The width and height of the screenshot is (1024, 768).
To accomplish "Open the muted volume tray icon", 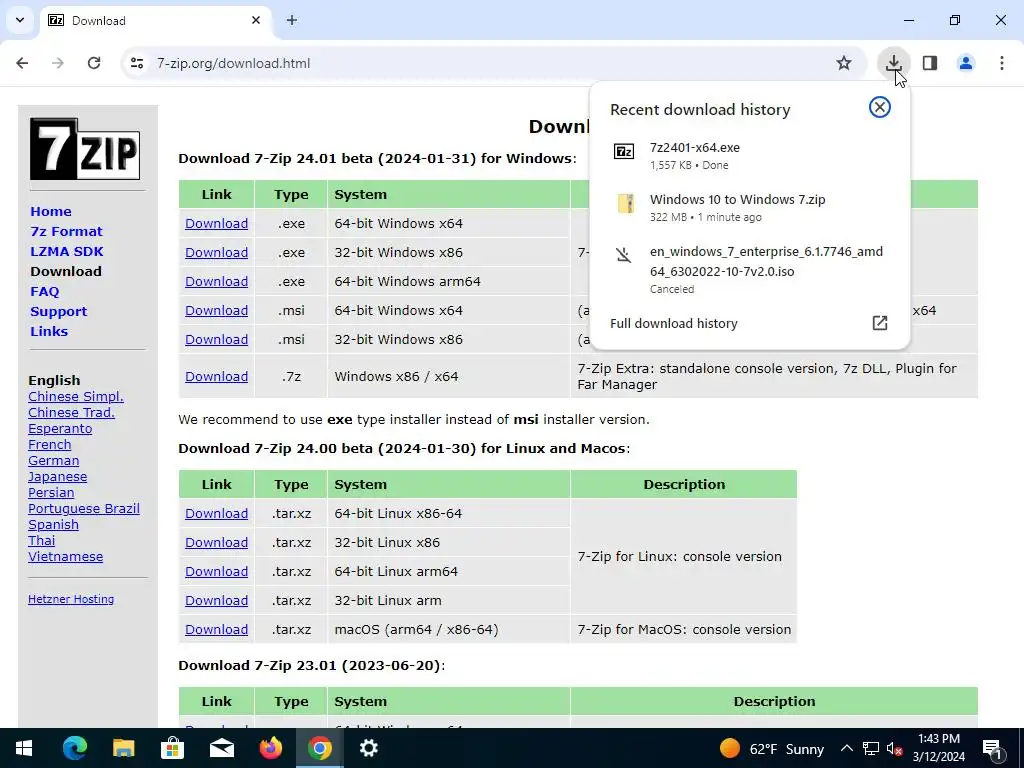I will tap(895, 748).
